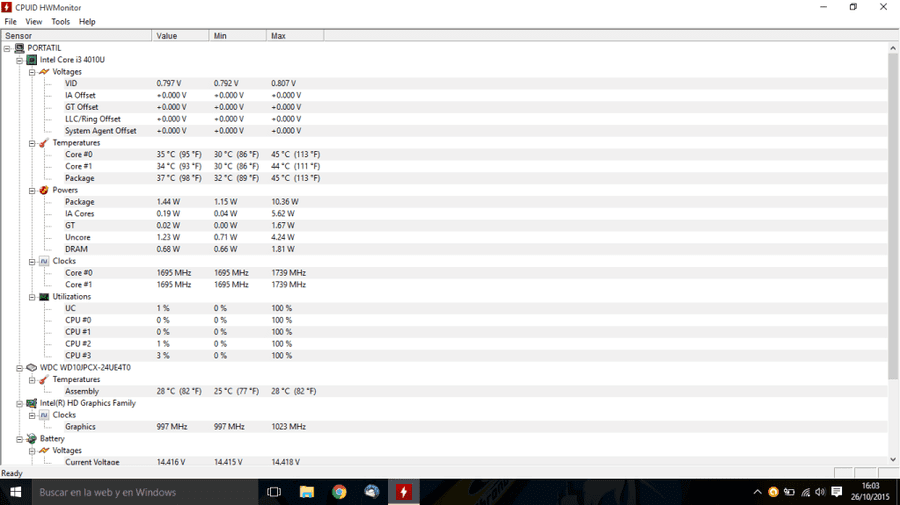
Task: Collapse the Powers section
Action: coord(32,191)
